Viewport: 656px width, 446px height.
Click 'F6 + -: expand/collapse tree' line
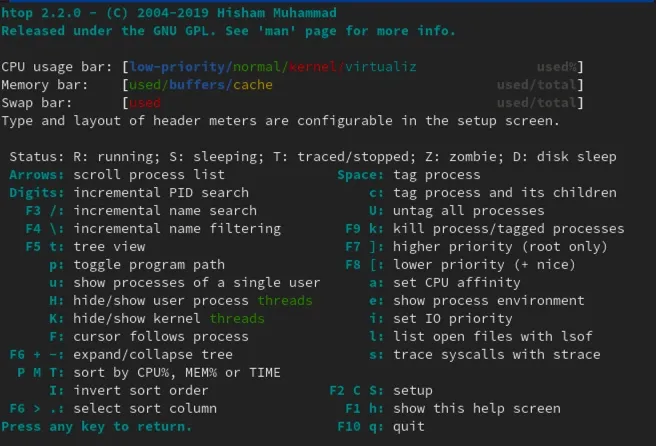click(134, 355)
